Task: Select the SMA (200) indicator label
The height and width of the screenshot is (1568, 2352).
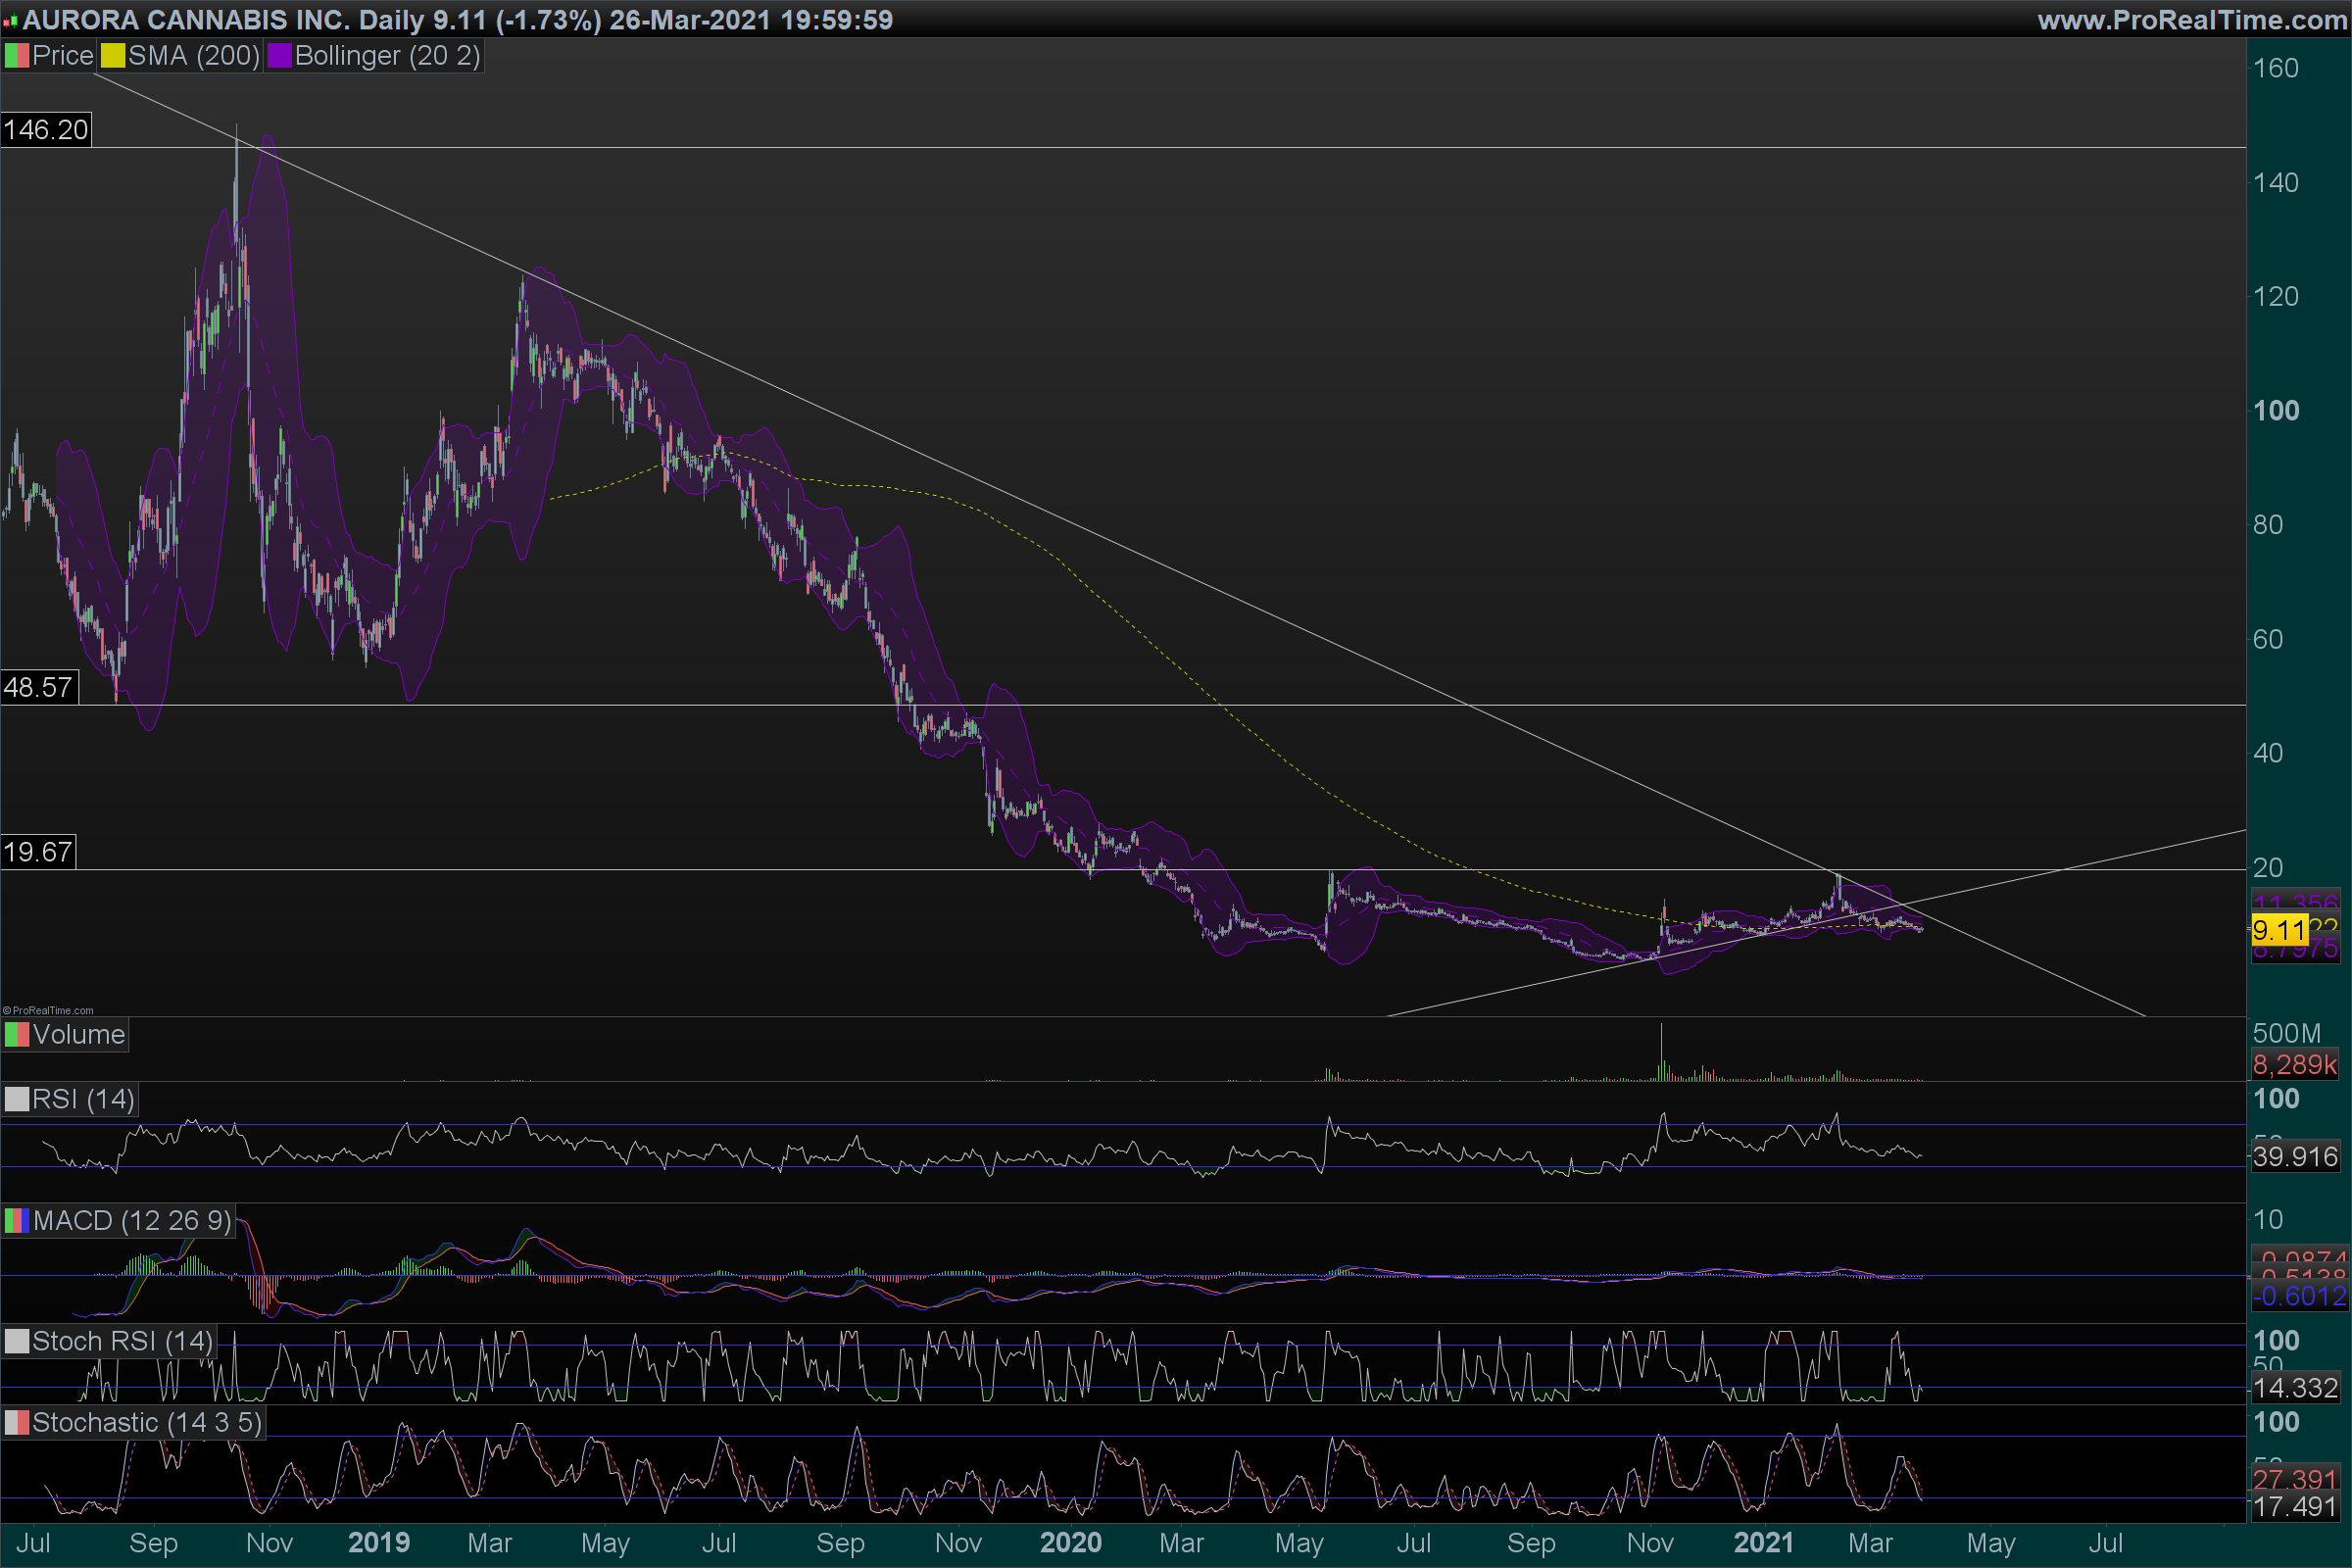Action: pos(193,56)
